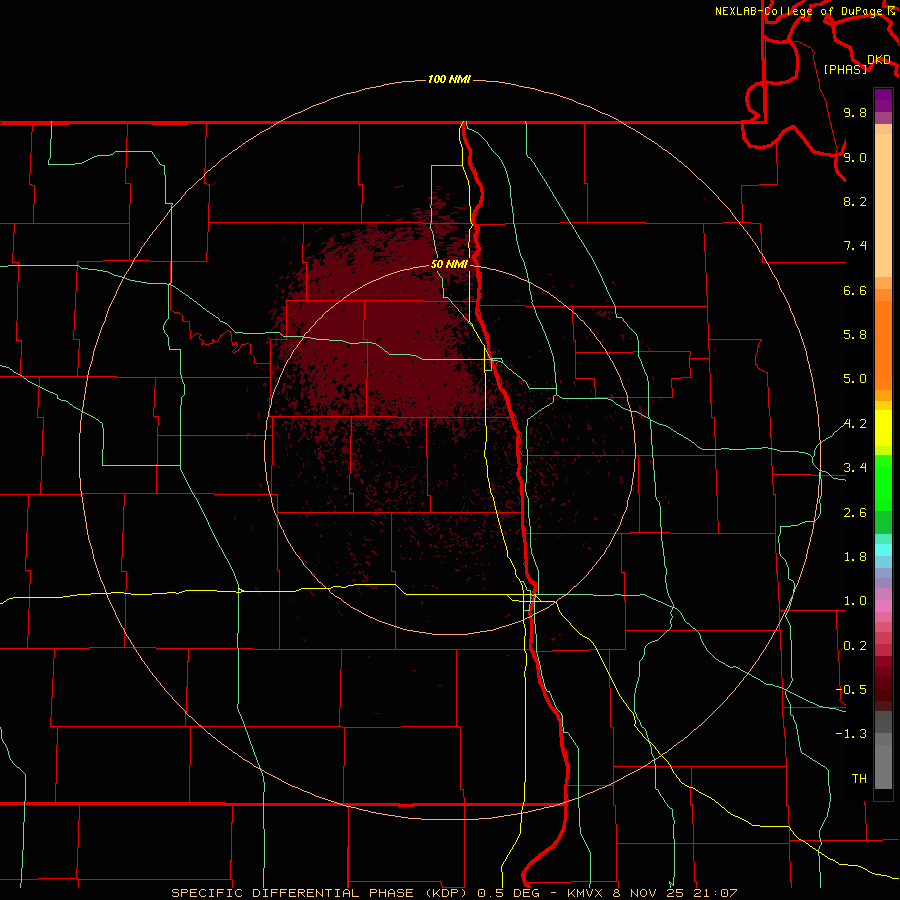The image size is (900, 900).
Task: Click the 9.8 value on the color scale
Action: [855, 112]
